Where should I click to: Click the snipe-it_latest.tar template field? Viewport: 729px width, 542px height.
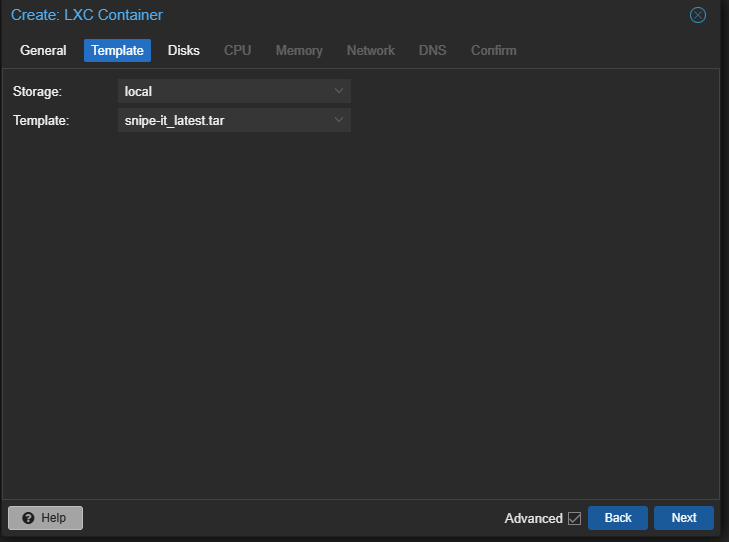(223, 120)
